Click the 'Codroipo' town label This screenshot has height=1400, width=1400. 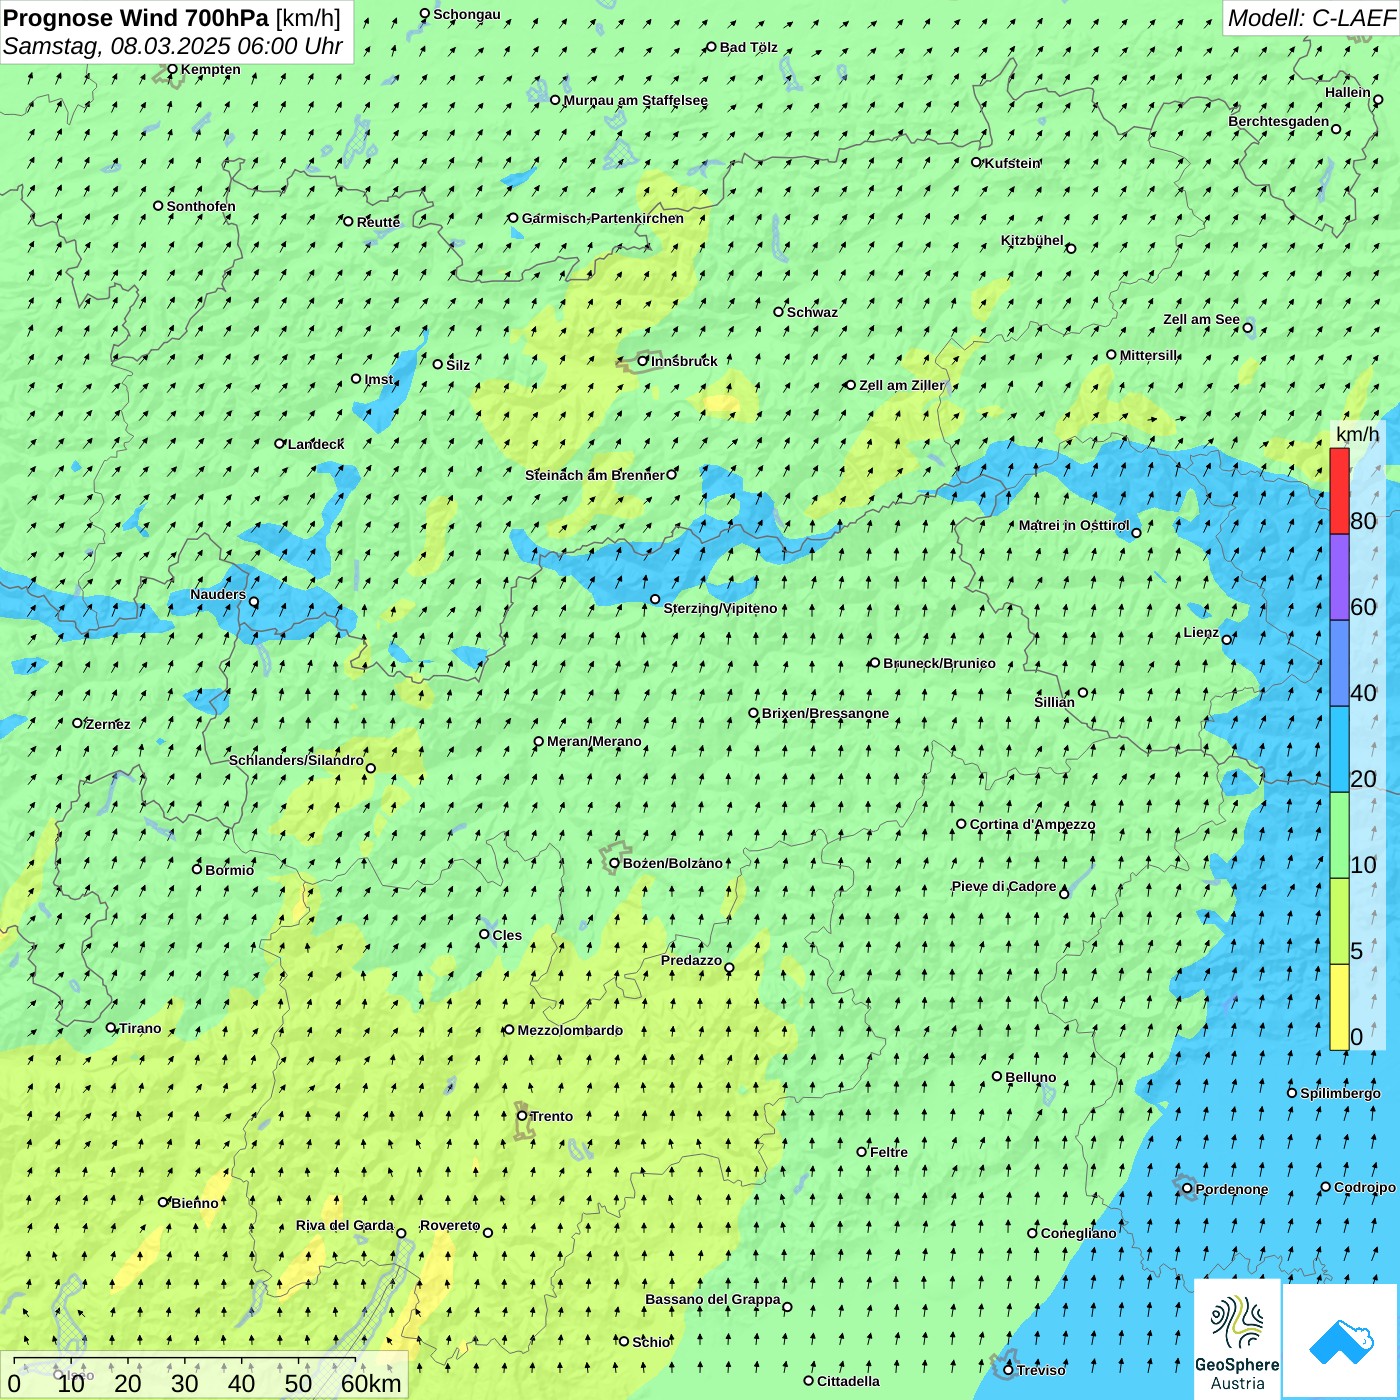(x=1365, y=1187)
